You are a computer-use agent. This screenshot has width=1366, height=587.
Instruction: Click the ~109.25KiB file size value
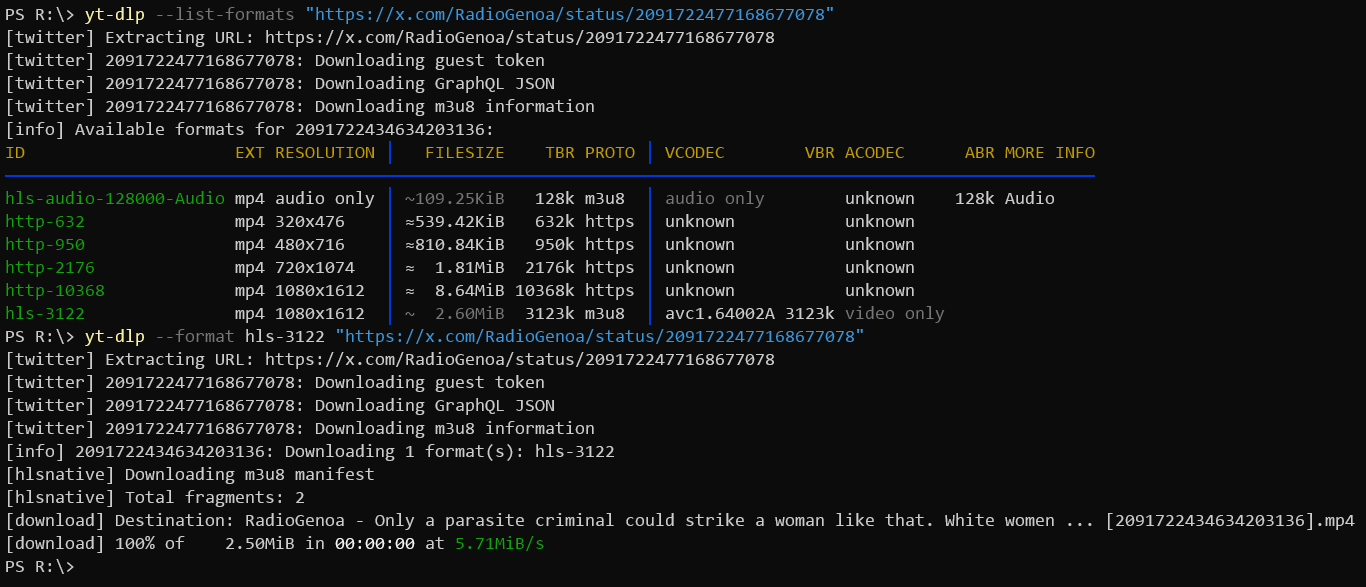click(x=455, y=198)
